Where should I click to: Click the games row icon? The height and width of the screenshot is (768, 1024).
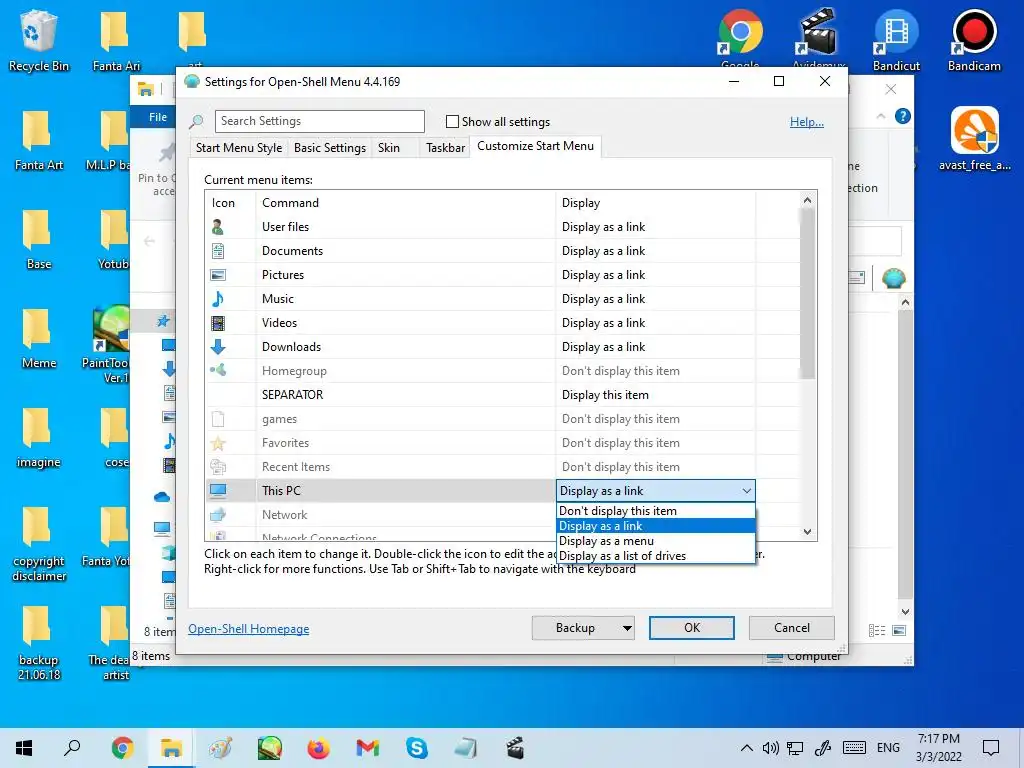click(217, 419)
